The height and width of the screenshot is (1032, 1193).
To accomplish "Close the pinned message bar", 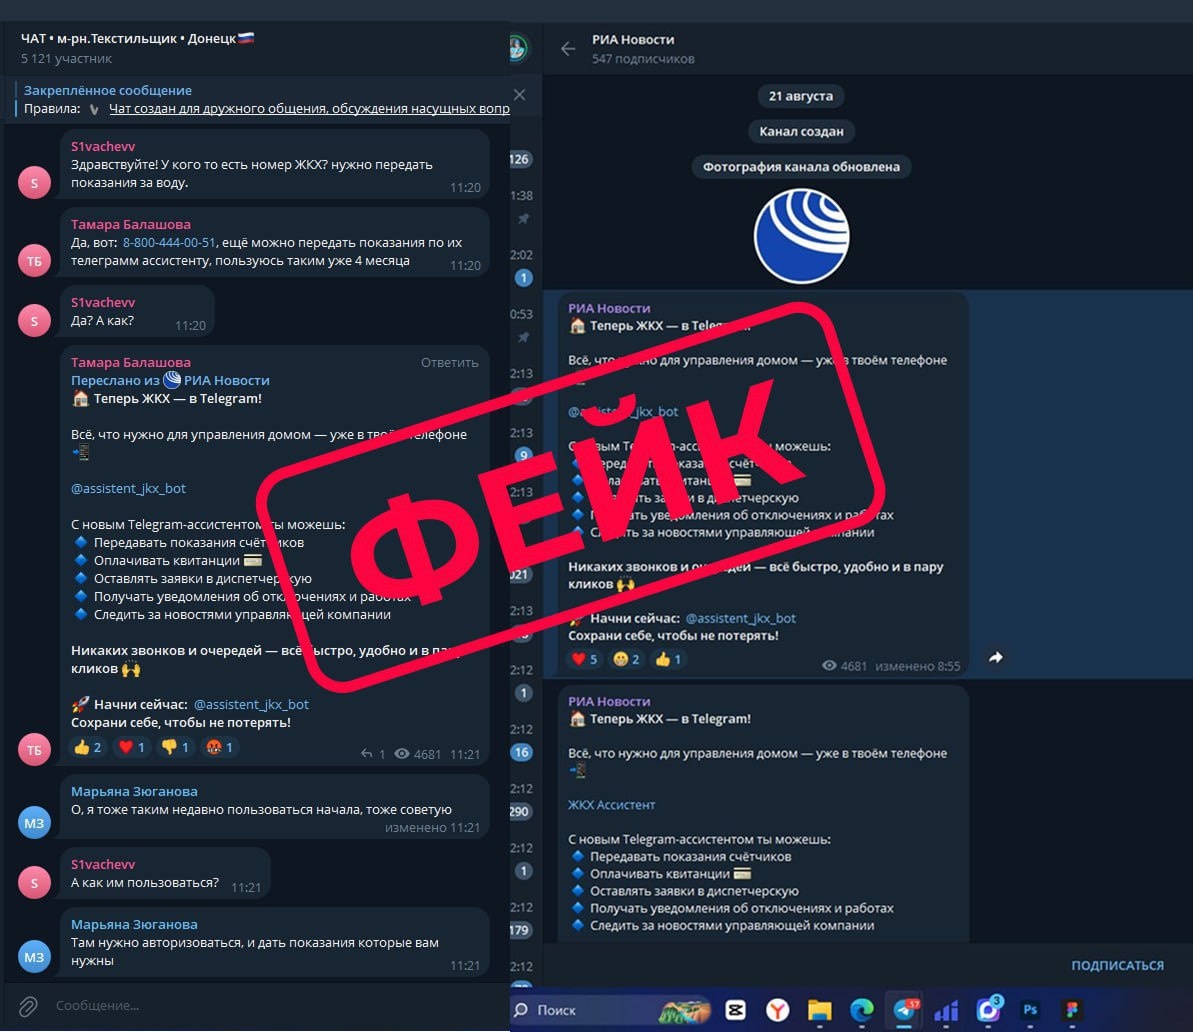I will tap(519, 95).
